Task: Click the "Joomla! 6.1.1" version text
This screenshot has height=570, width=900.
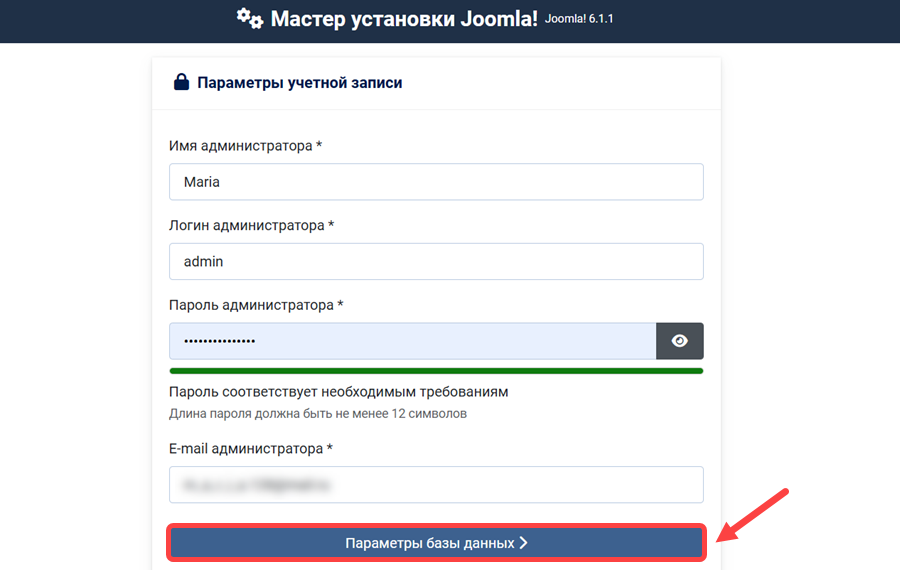Action: (579, 19)
